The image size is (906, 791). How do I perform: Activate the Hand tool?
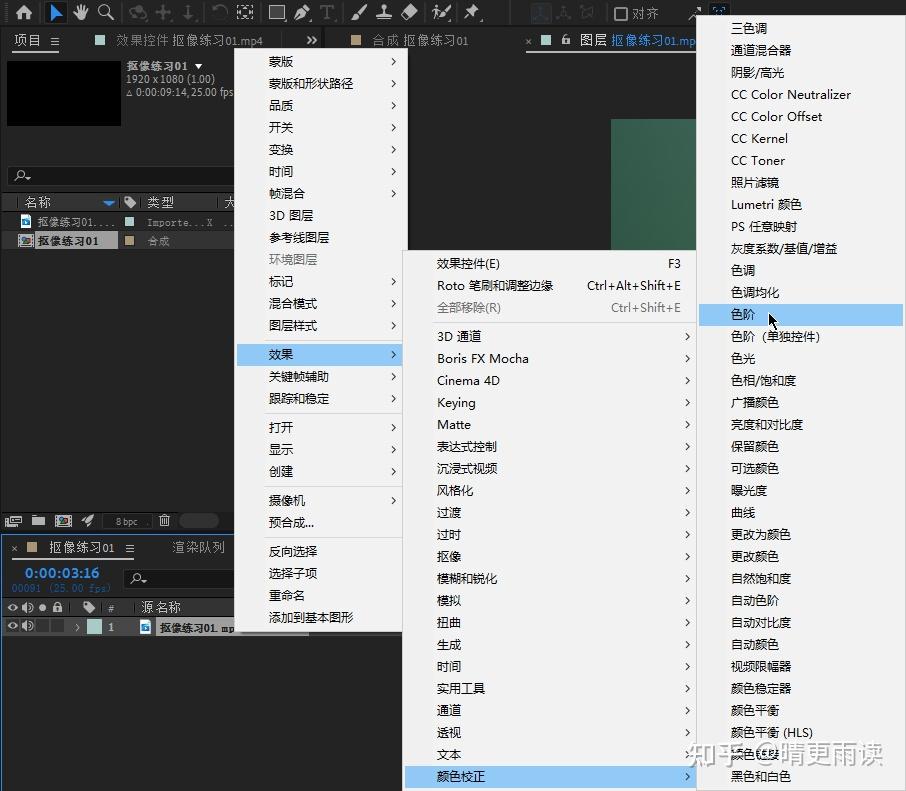pos(83,14)
